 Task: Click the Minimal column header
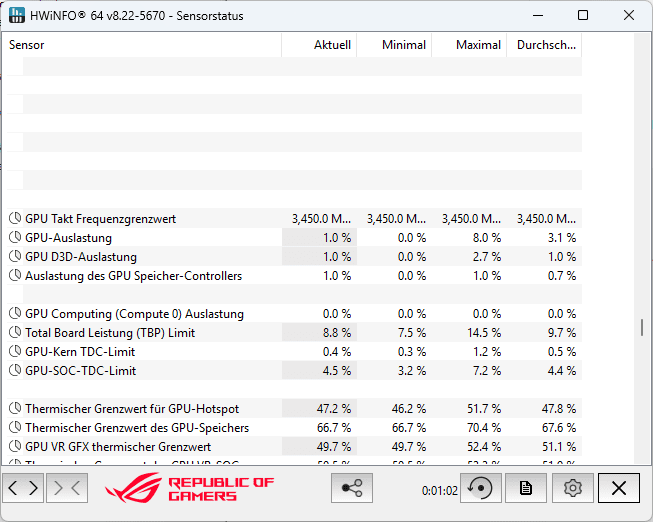(x=394, y=45)
